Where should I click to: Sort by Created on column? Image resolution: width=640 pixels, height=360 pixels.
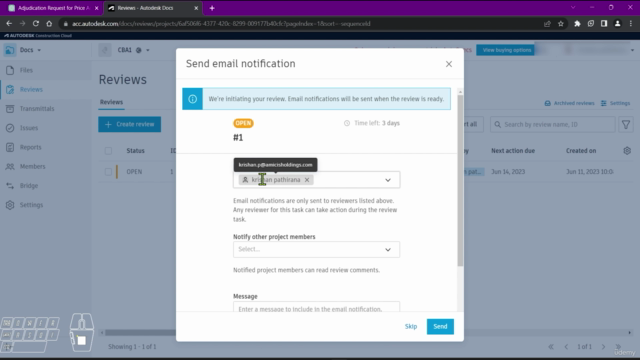[581, 151]
